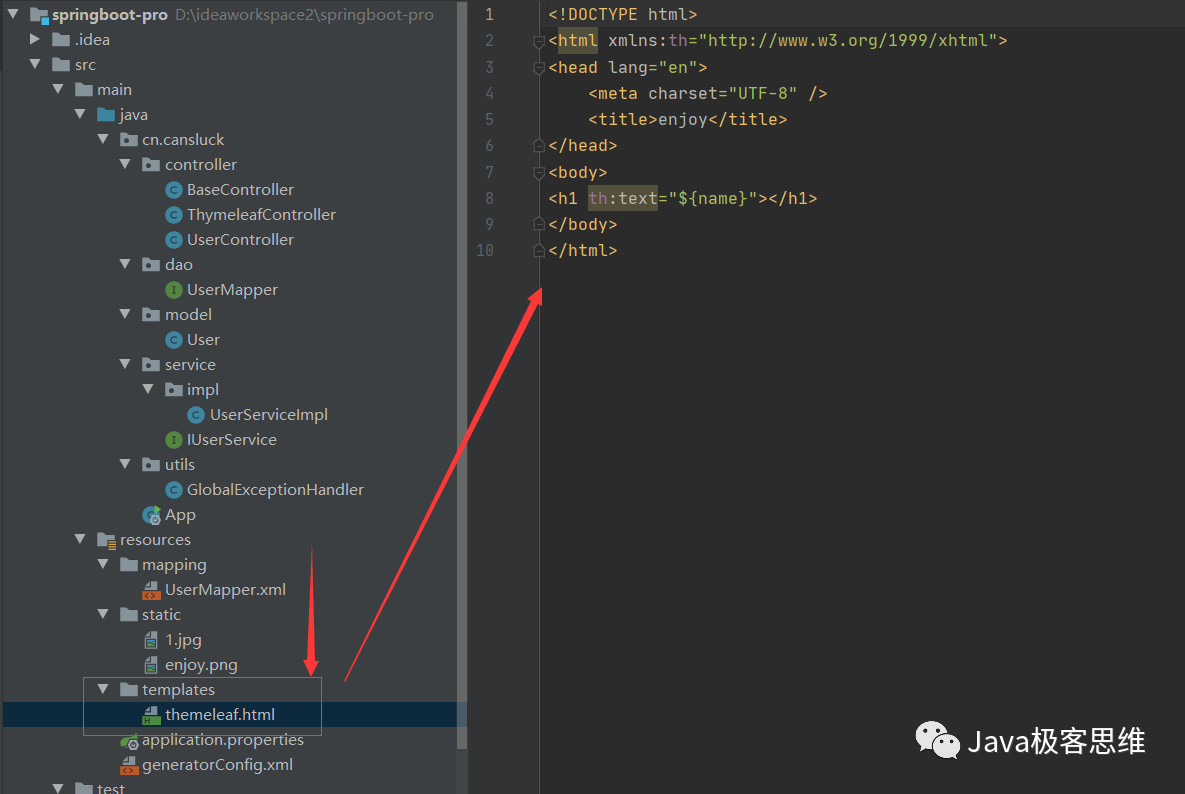Click the resources folder icon
The width and height of the screenshot is (1185, 794).
tap(106, 539)
